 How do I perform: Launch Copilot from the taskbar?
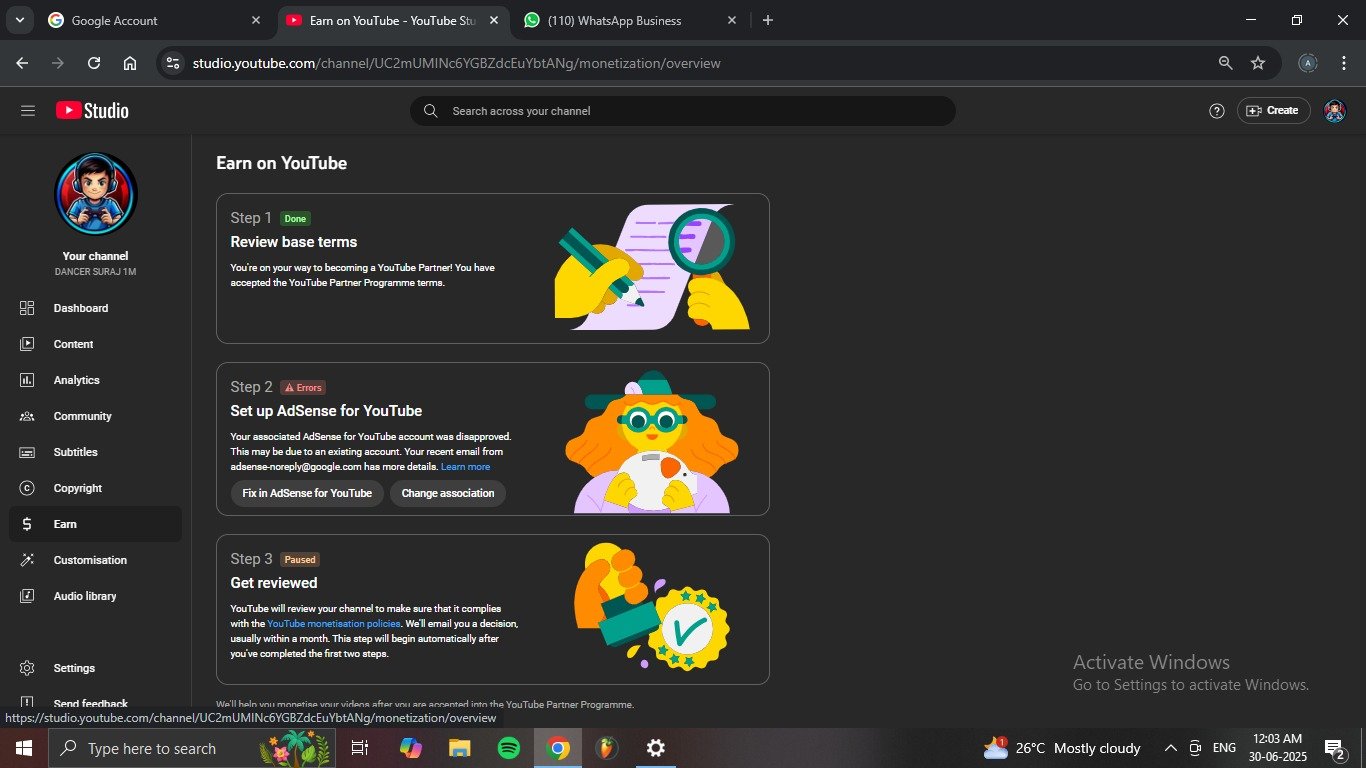click(x=411, y=748)
